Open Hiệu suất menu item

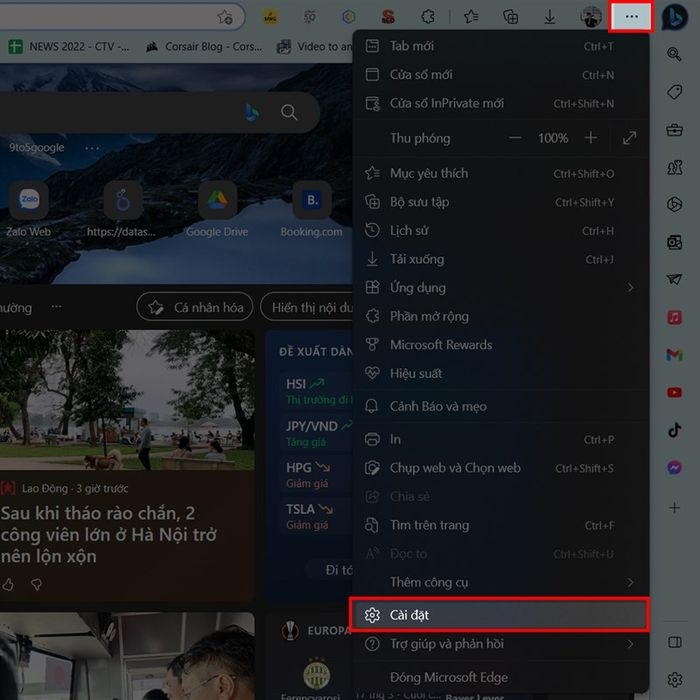[500, 374]
